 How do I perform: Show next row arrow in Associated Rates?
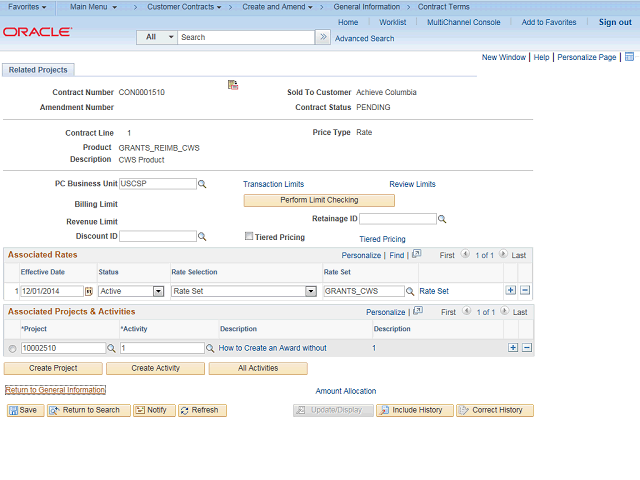coord(503,254)
